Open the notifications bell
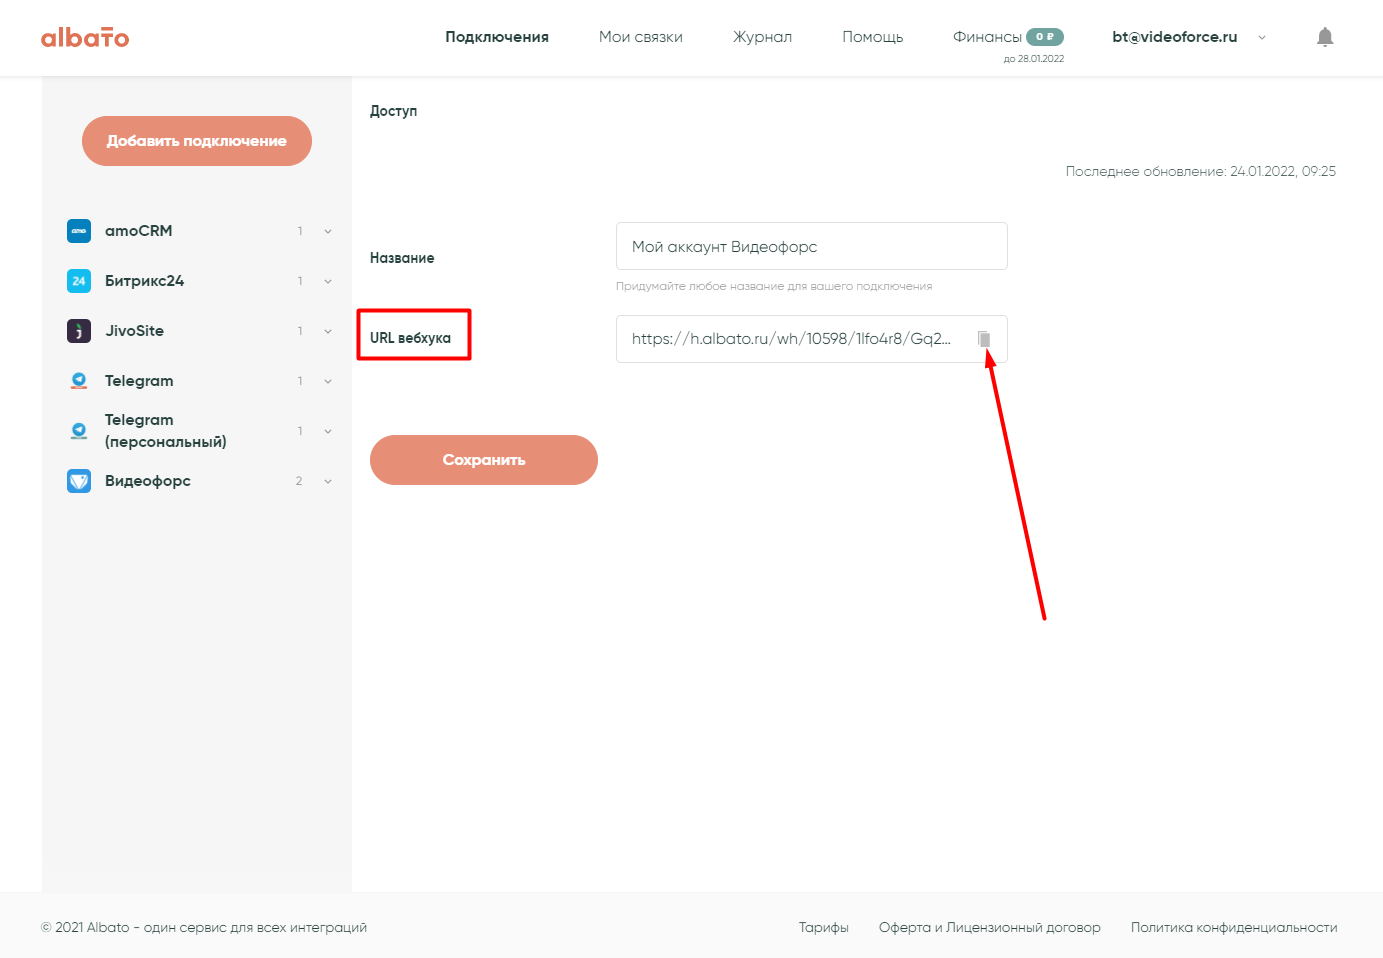This screenshot has height=958, width=1383. click(1325, 37)
